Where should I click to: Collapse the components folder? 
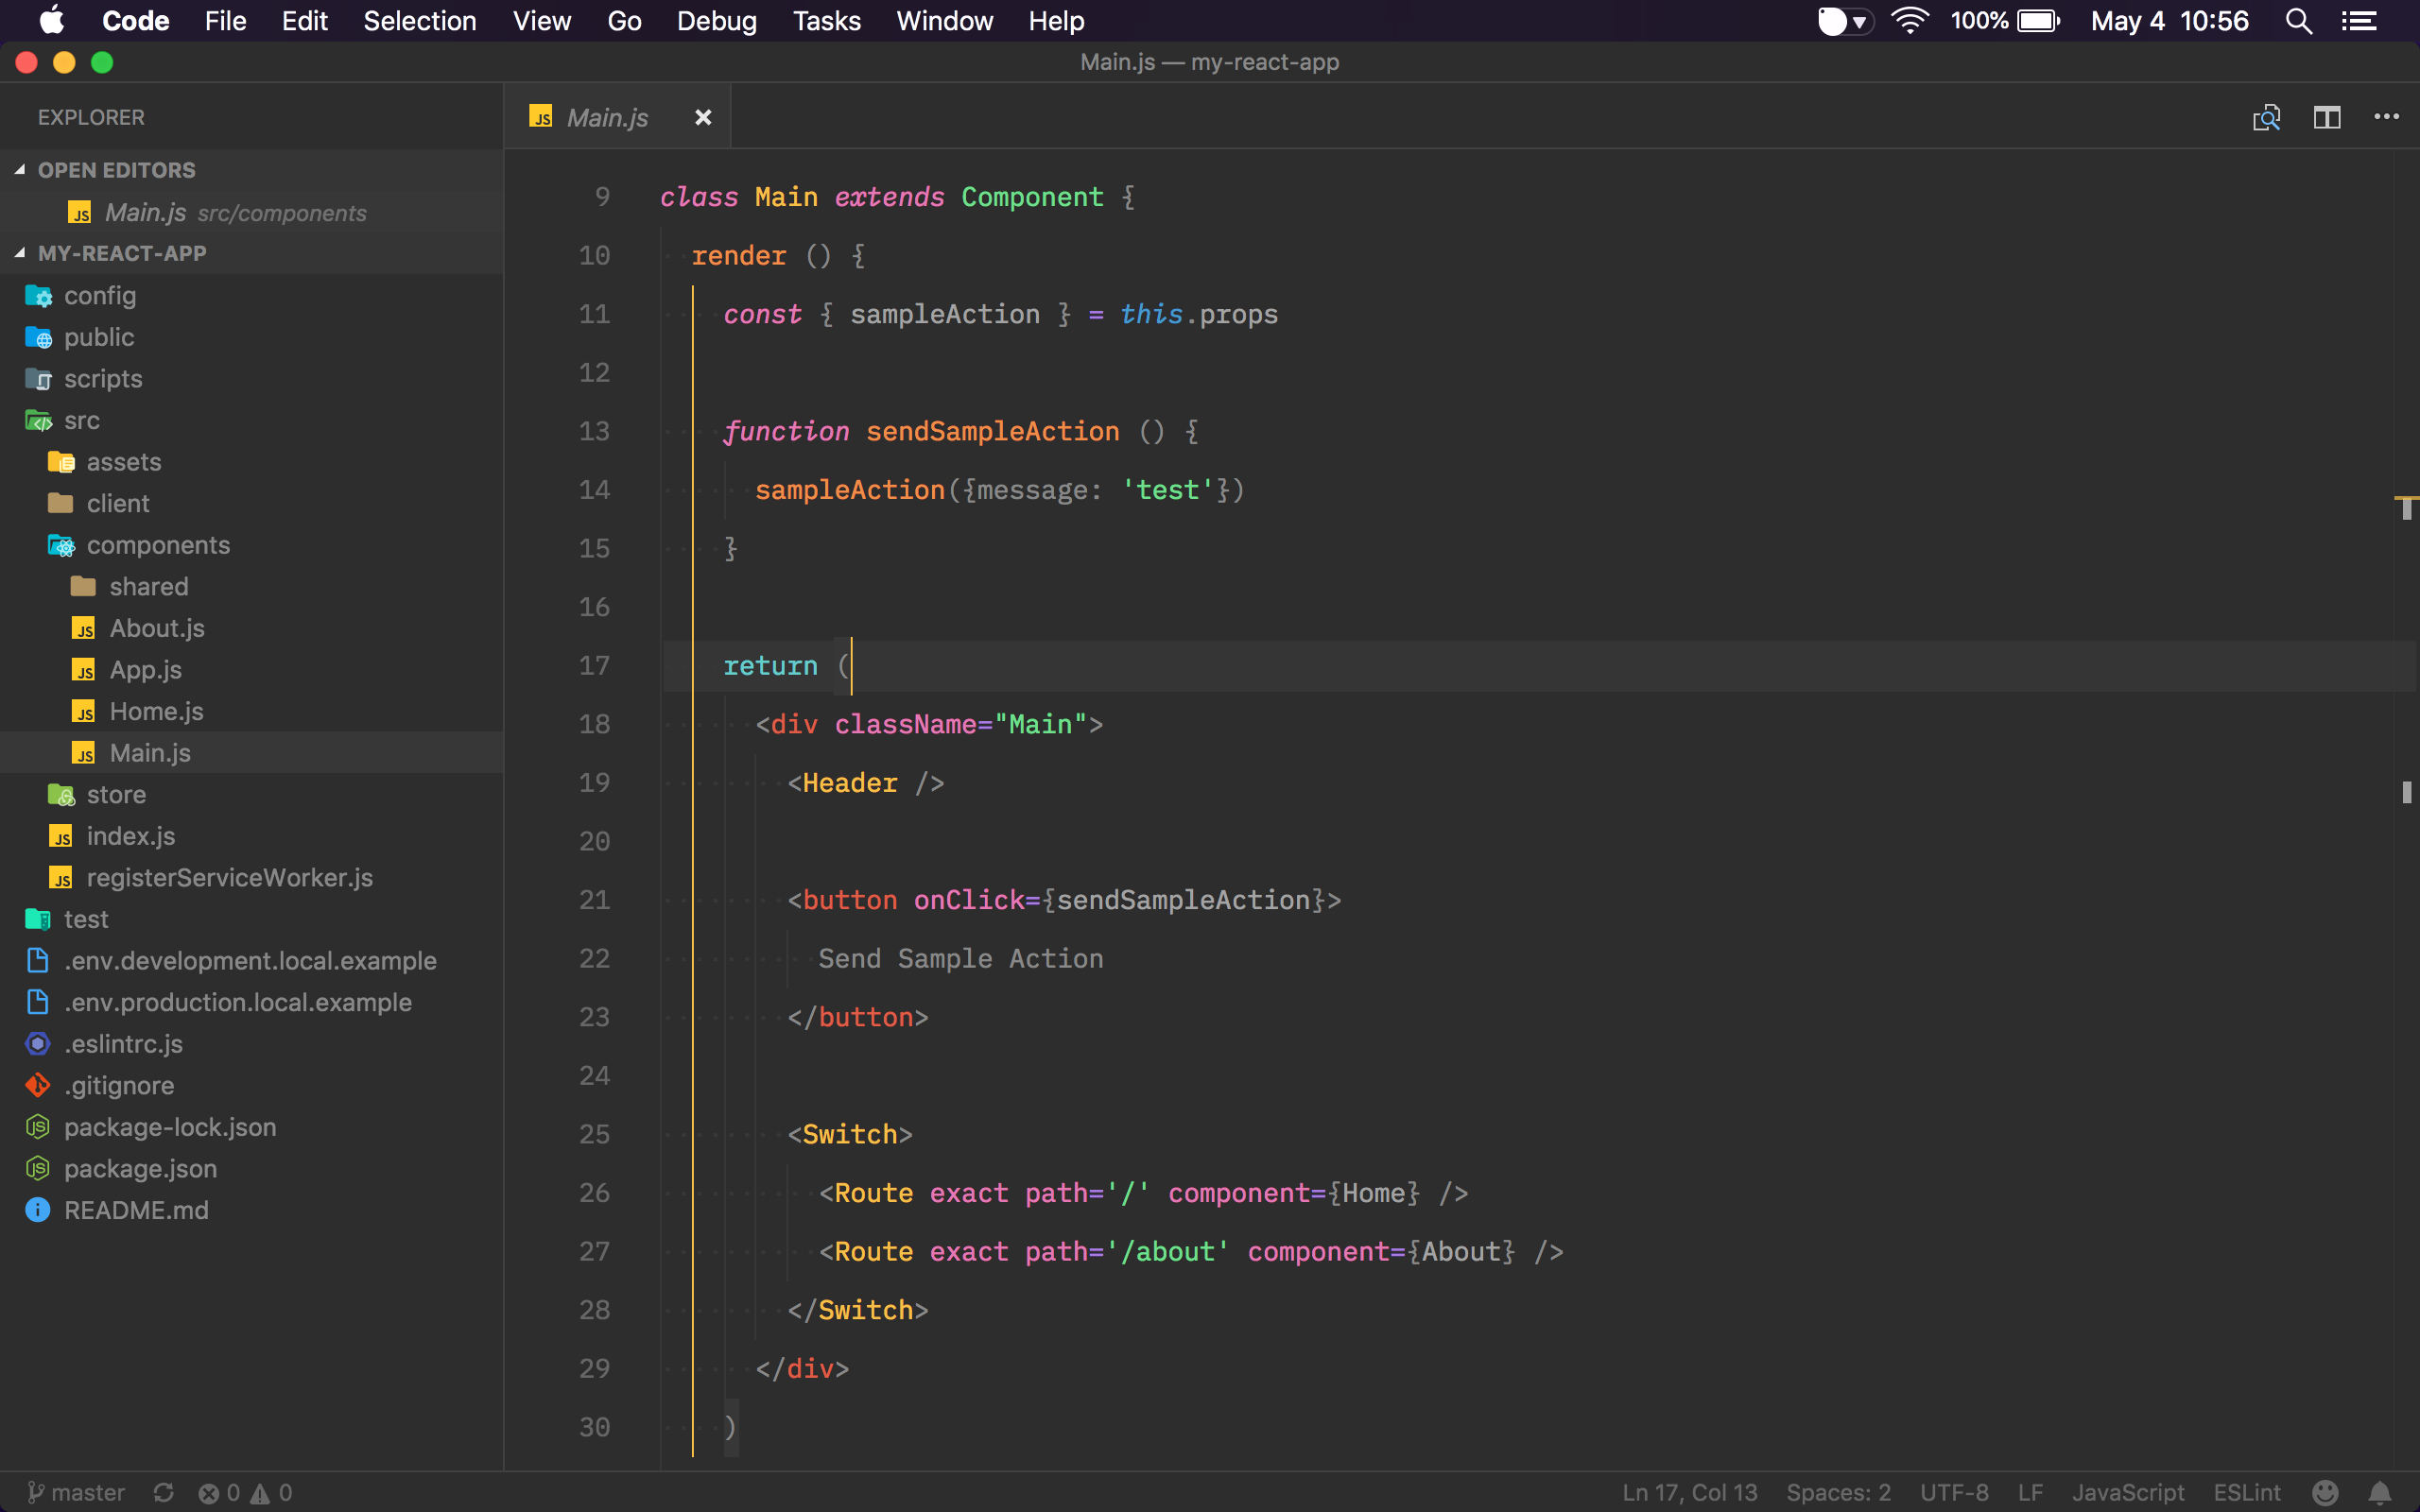point(157,545)
